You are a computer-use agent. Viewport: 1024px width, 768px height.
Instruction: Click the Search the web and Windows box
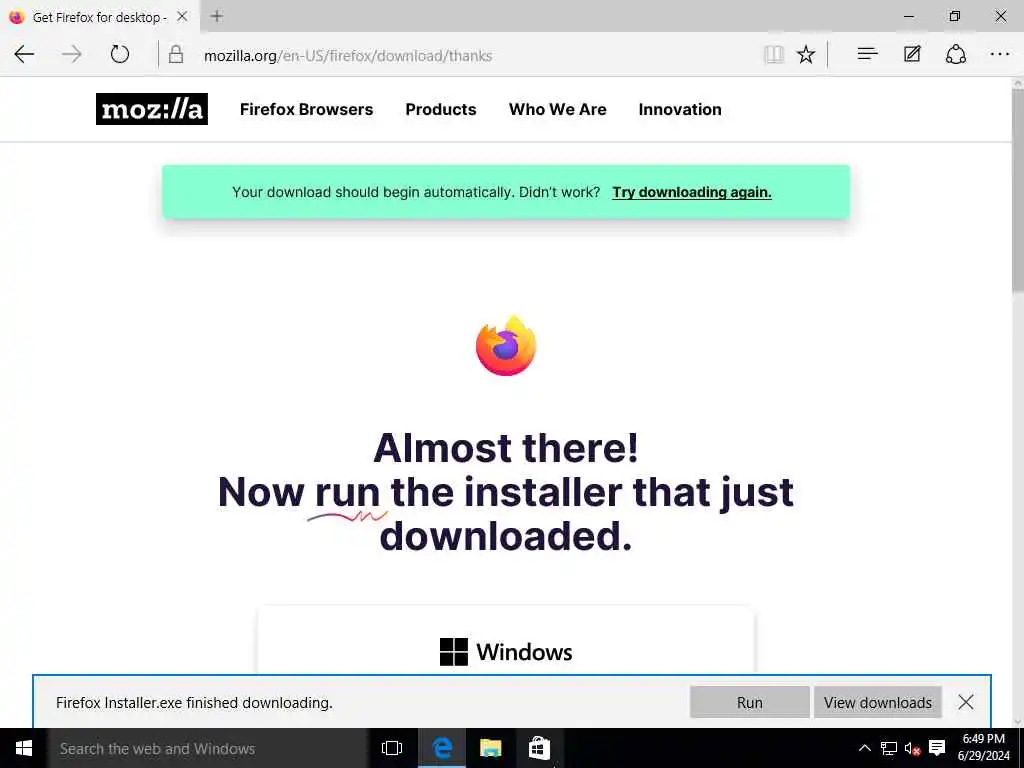(x=208, y=748)
